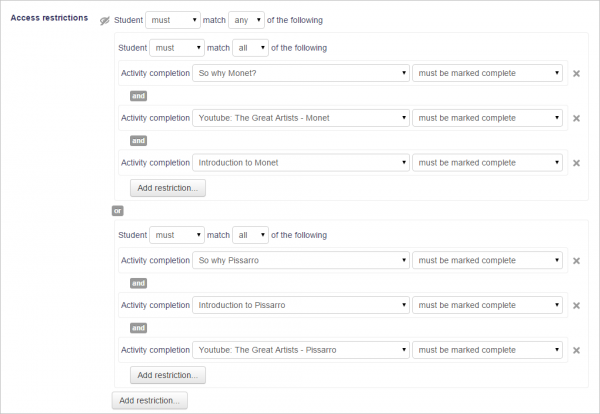600x414 pixels.
Task: Click 'Add restriction...' in the Monet set
Action: pyautogui.click(x=168, y=188)
